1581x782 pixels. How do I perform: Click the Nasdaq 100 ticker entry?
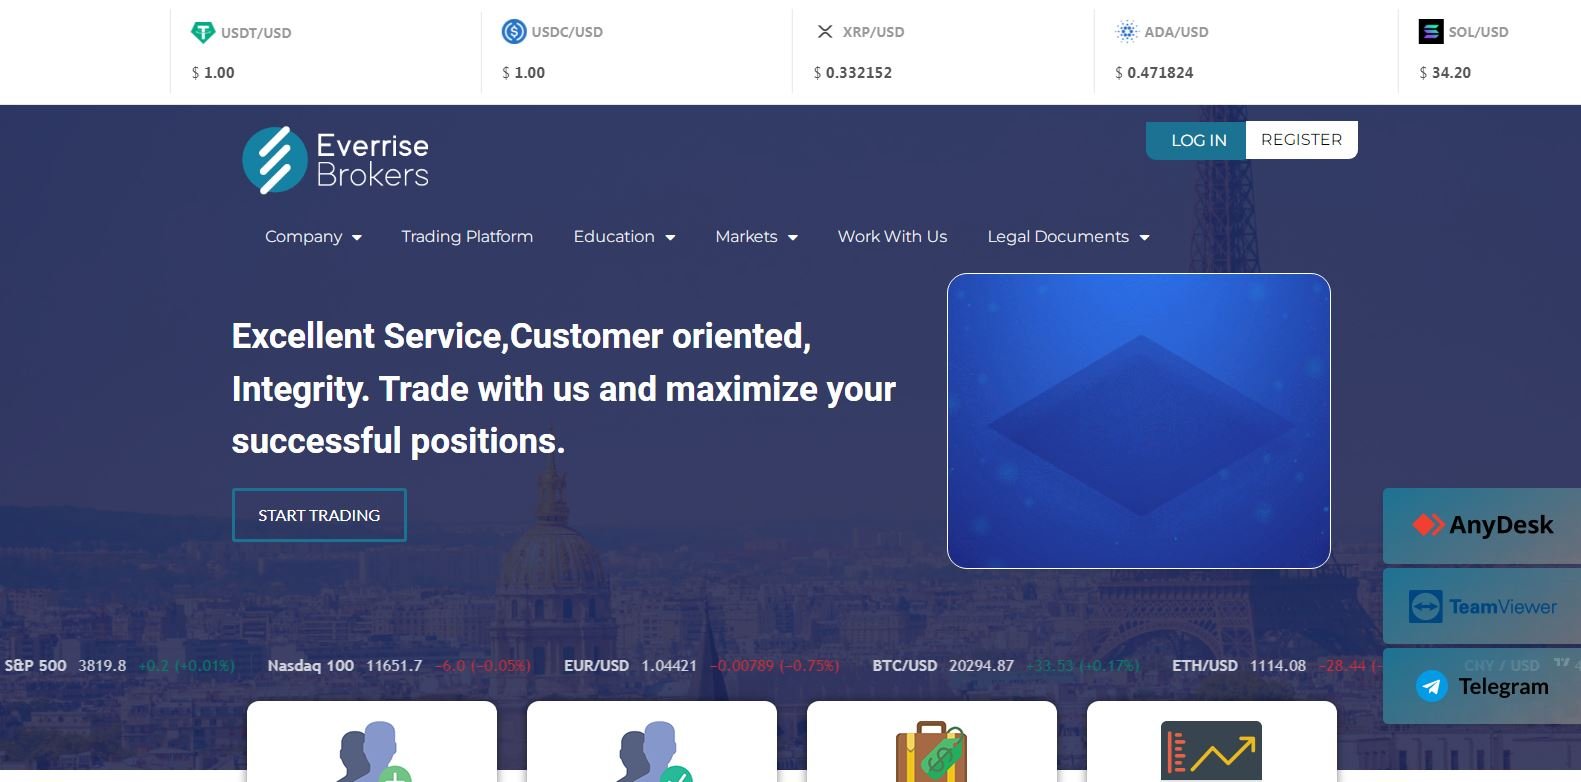(399, 665)
